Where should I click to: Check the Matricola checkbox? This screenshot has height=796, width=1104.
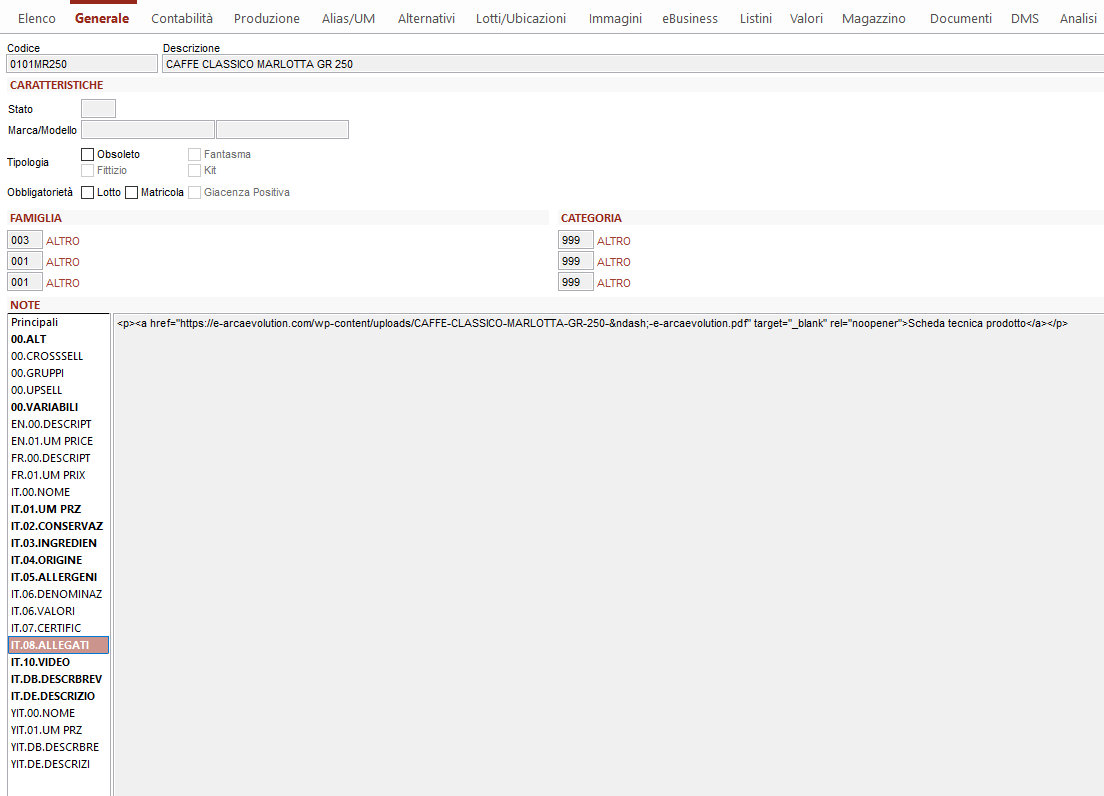tap(131, 192)
